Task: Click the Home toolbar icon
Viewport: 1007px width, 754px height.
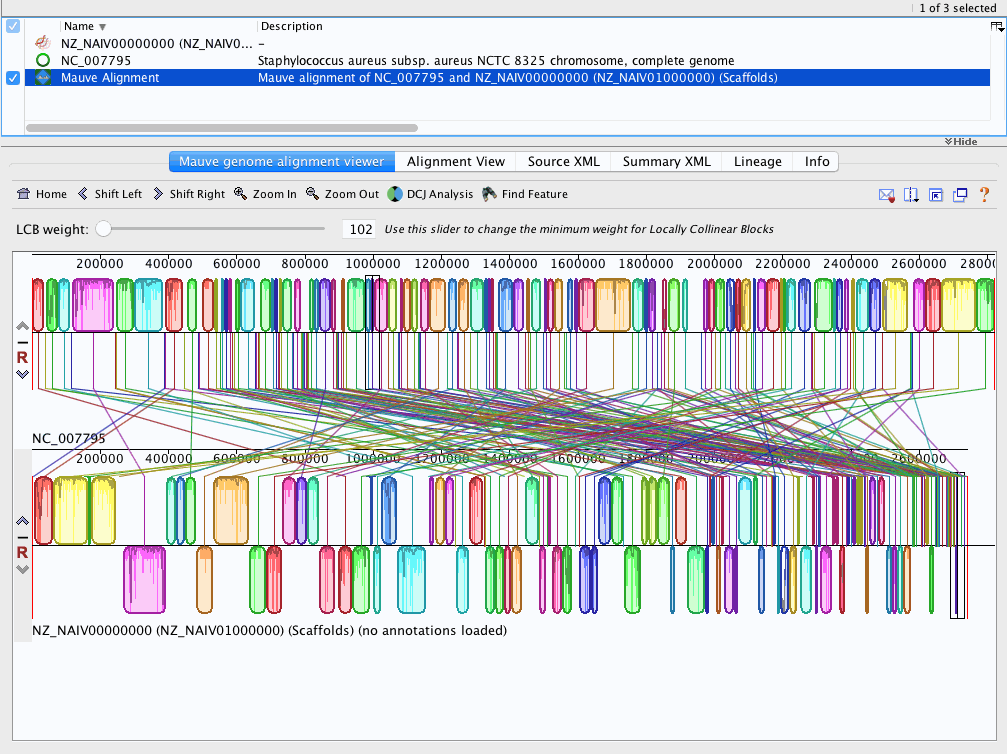Action: (x=24, y=194)
